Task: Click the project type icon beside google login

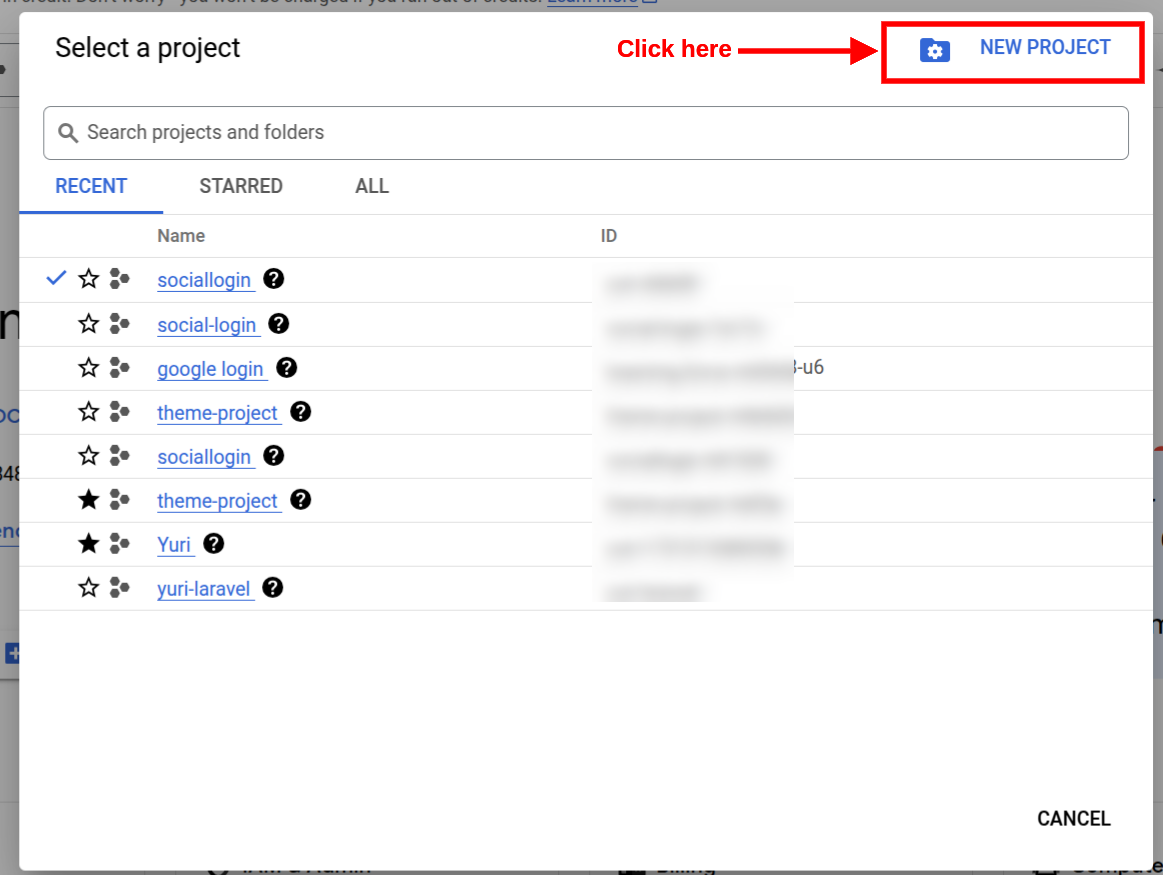Action: point(120,368)
